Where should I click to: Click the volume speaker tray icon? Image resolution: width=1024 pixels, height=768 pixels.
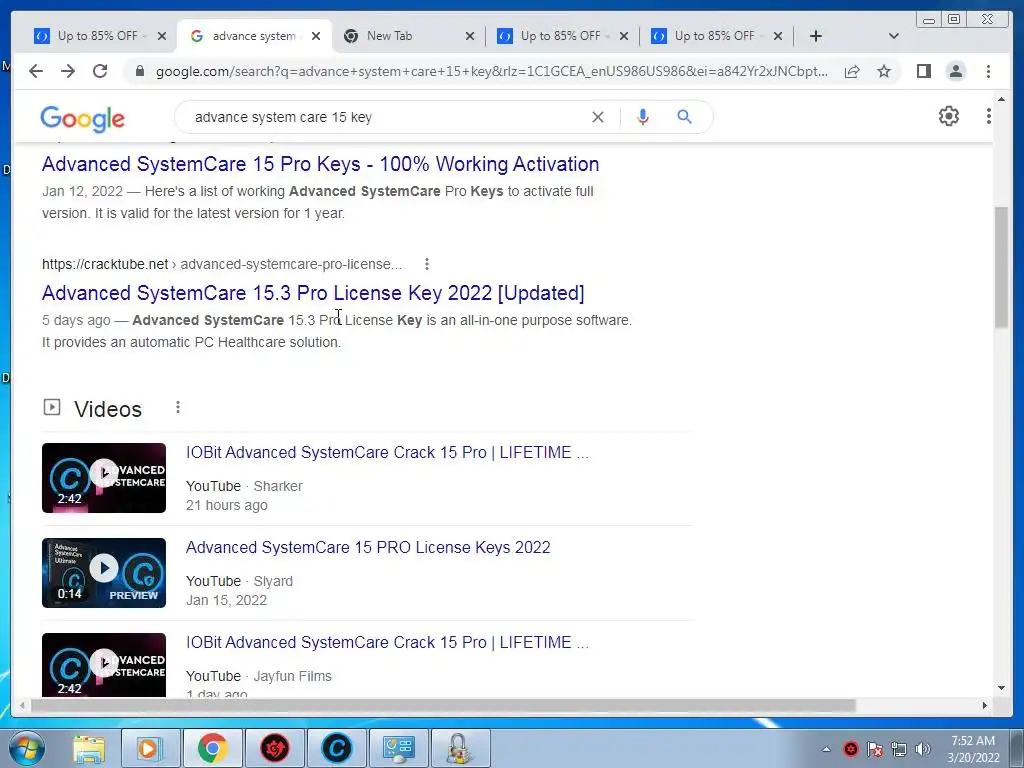coord(923,749)
